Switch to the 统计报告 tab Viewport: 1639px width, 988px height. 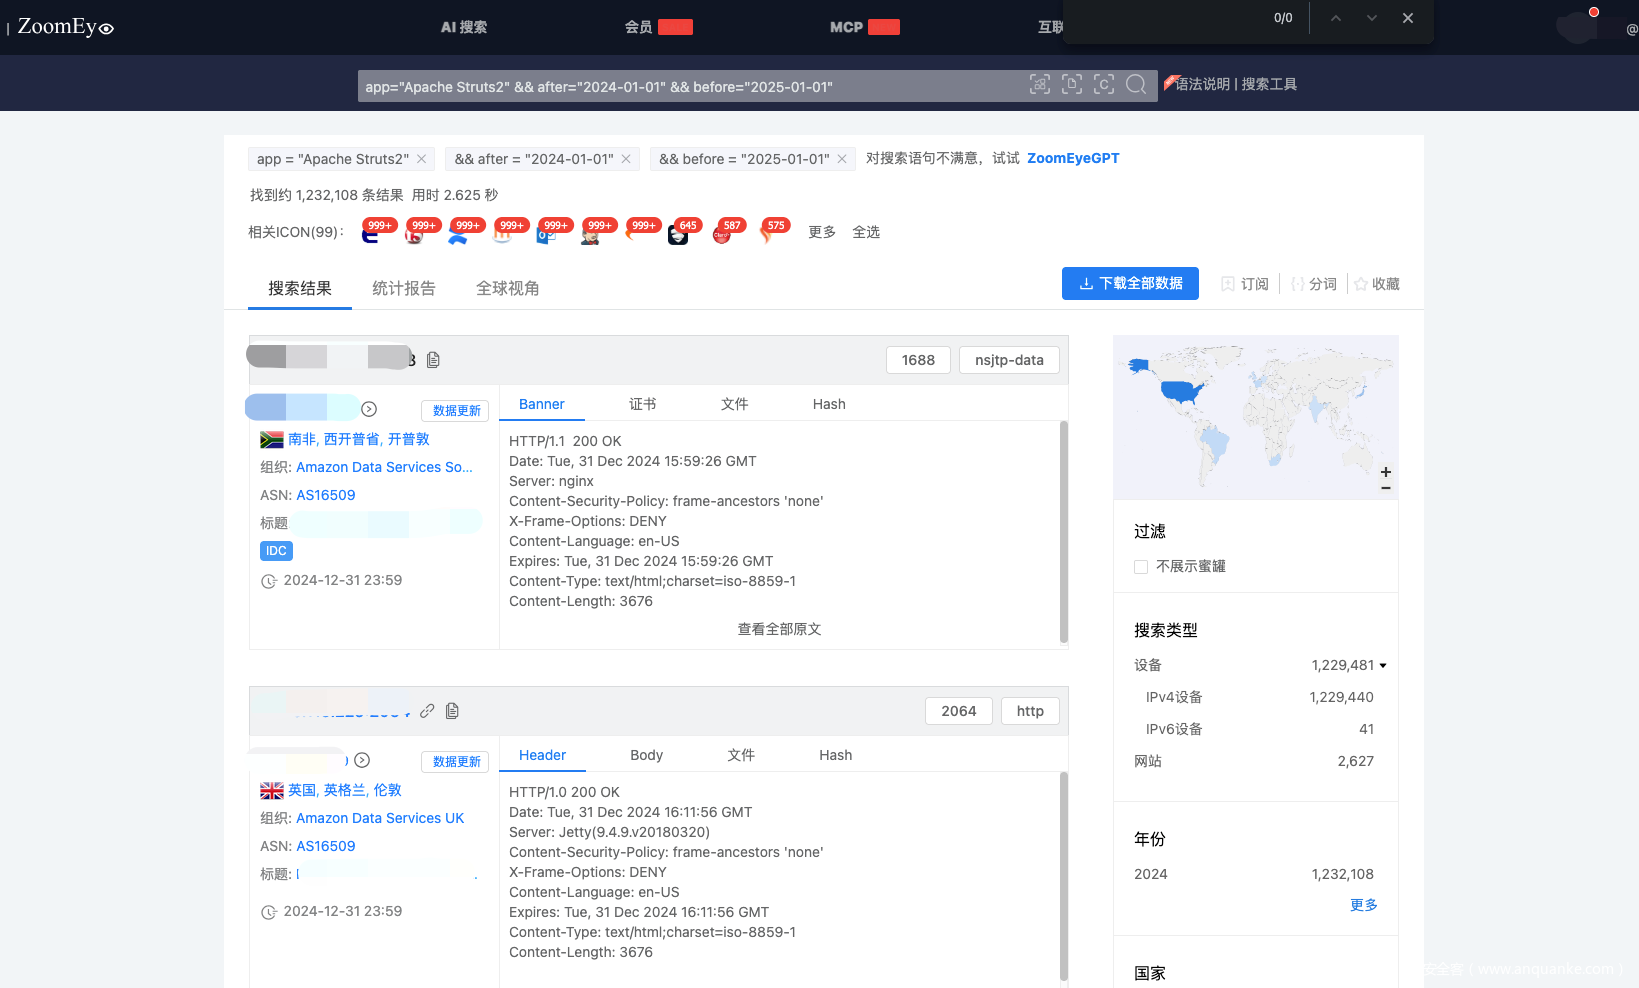click(x=404, y=289)
